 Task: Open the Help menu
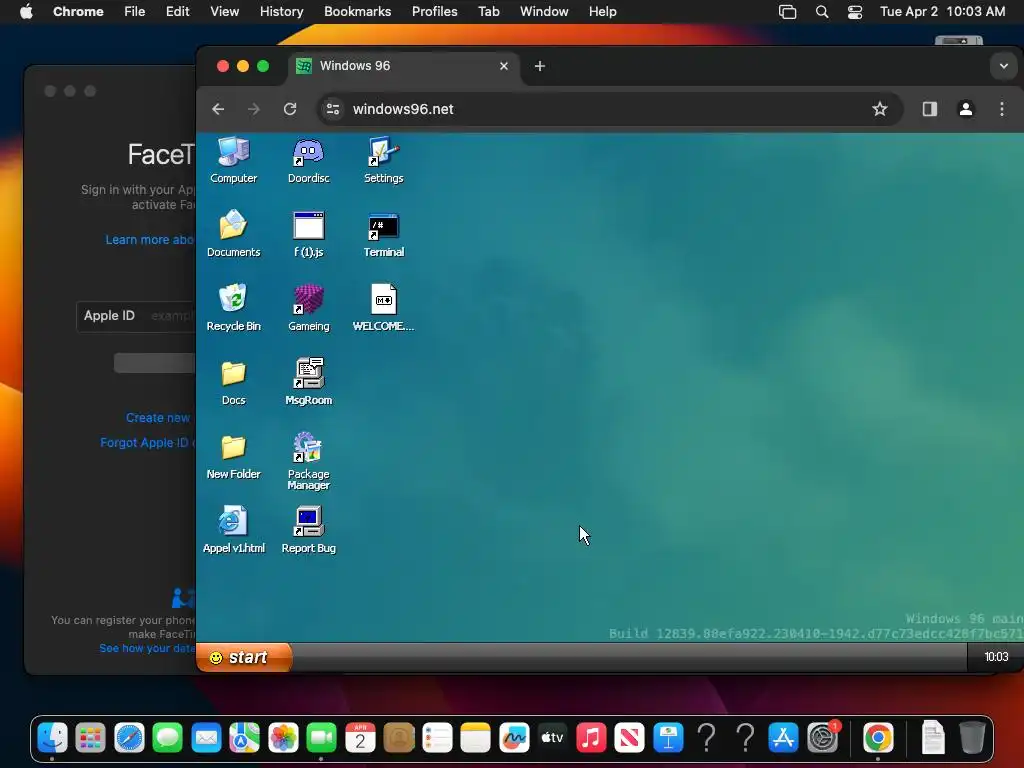[x=602, y=12]
